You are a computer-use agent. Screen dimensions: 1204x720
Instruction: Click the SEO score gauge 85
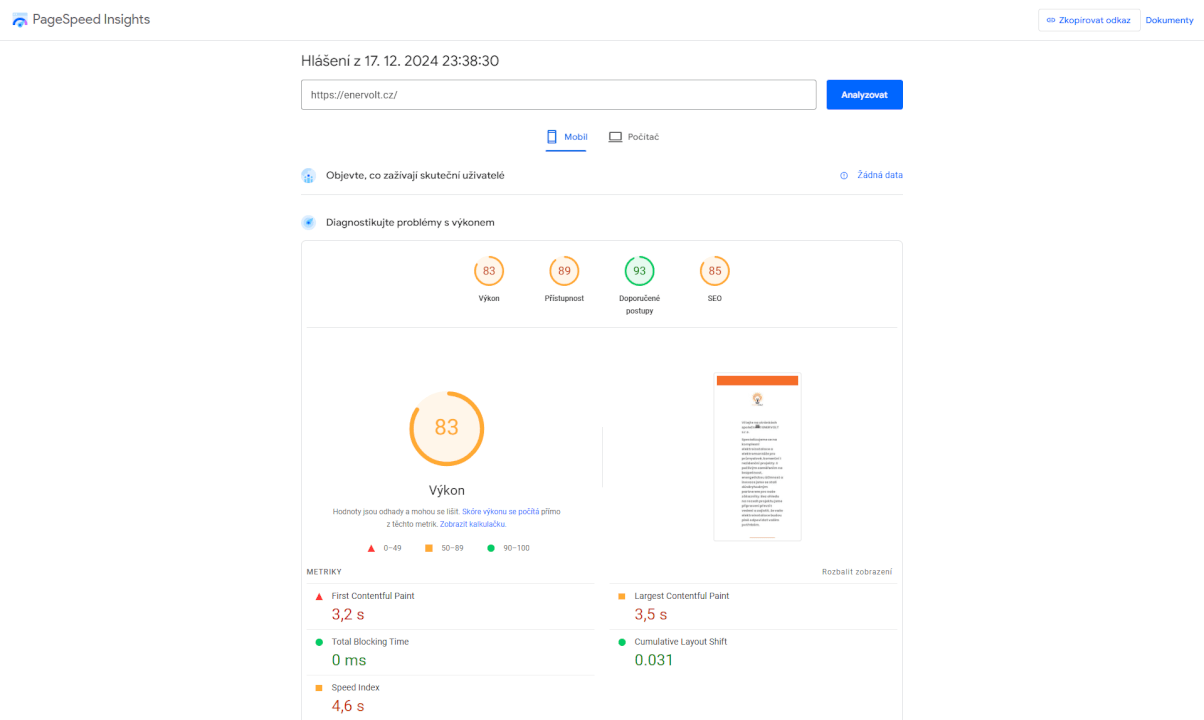pos(714,271)
